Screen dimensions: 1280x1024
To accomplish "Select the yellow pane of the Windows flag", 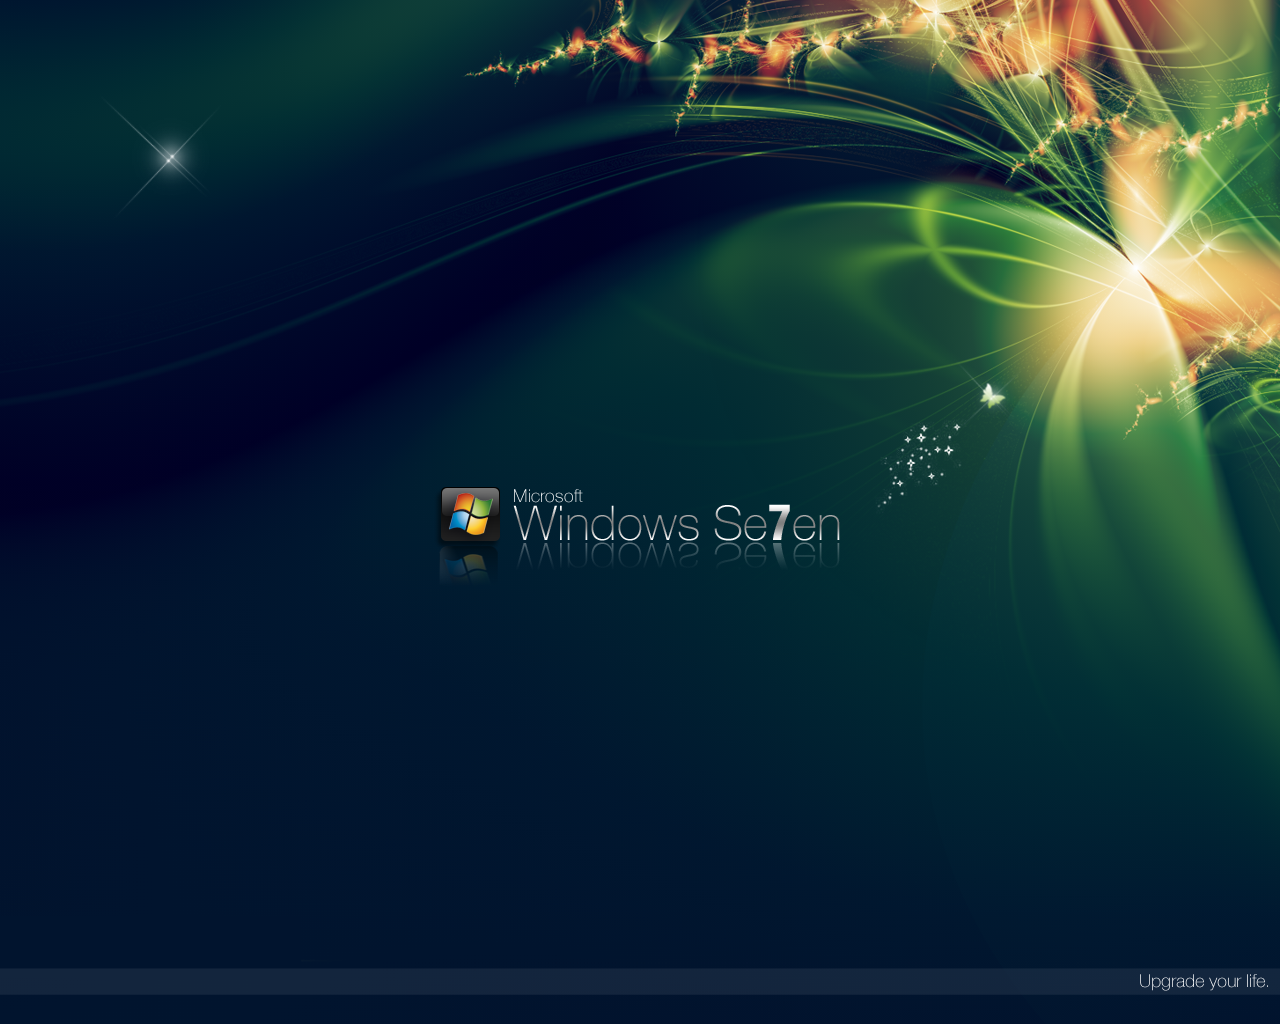I will click(x=477, y=524).
